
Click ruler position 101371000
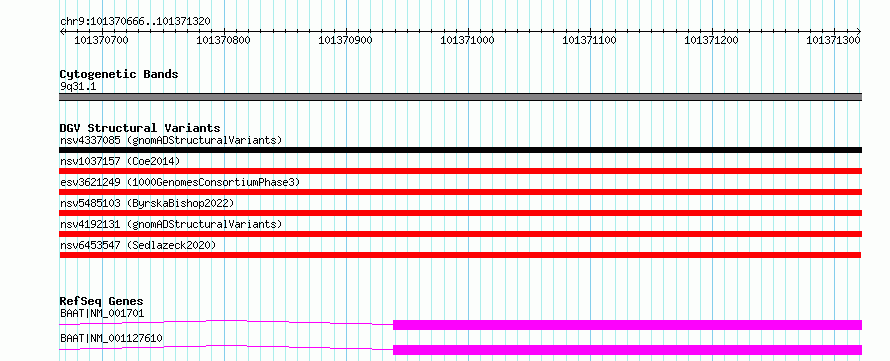pos(468,40)
